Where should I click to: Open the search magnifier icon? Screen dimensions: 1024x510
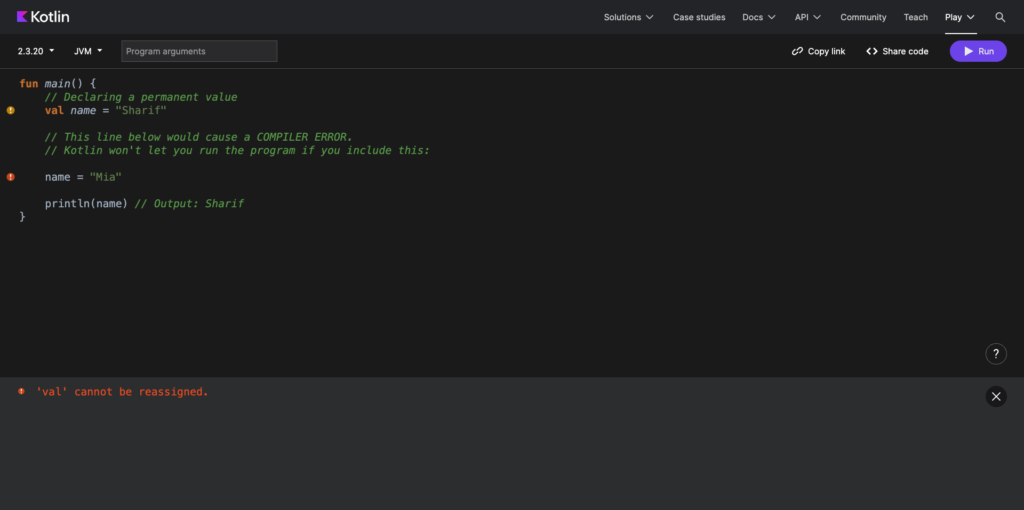tap(1000, 17)
